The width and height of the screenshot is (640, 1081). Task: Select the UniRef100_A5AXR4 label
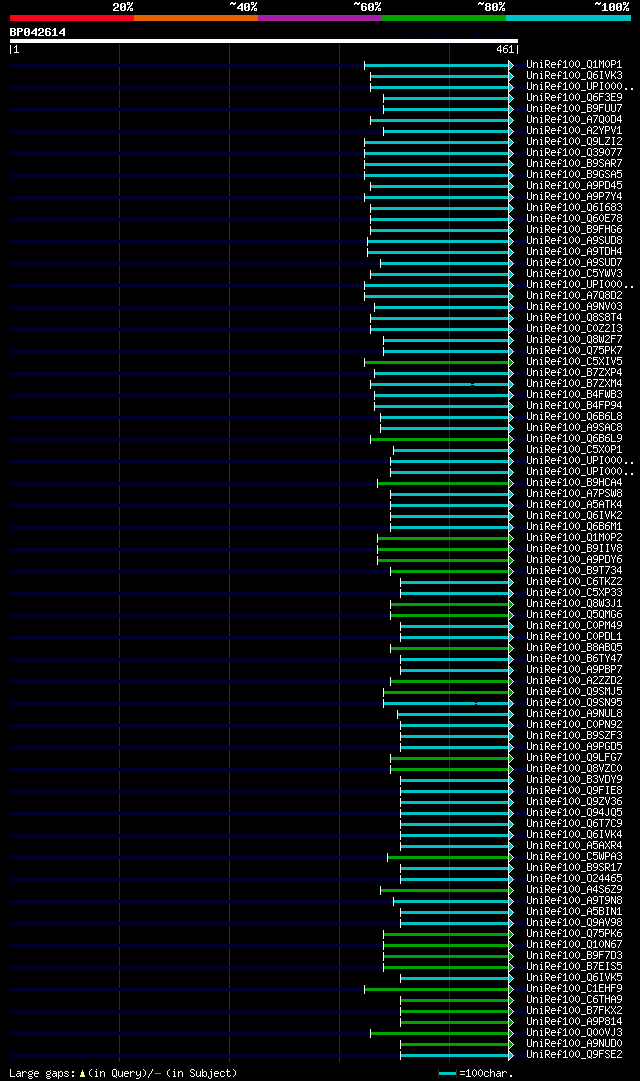574,846
